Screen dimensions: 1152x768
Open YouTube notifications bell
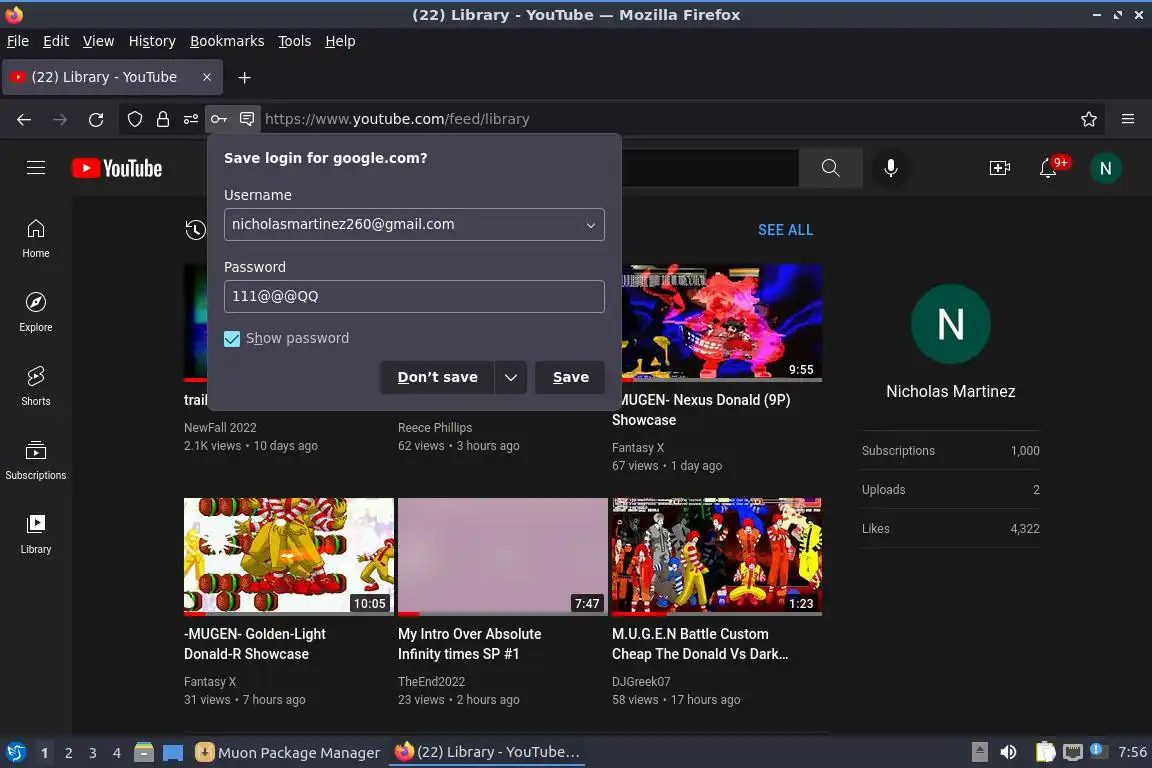1048,168
